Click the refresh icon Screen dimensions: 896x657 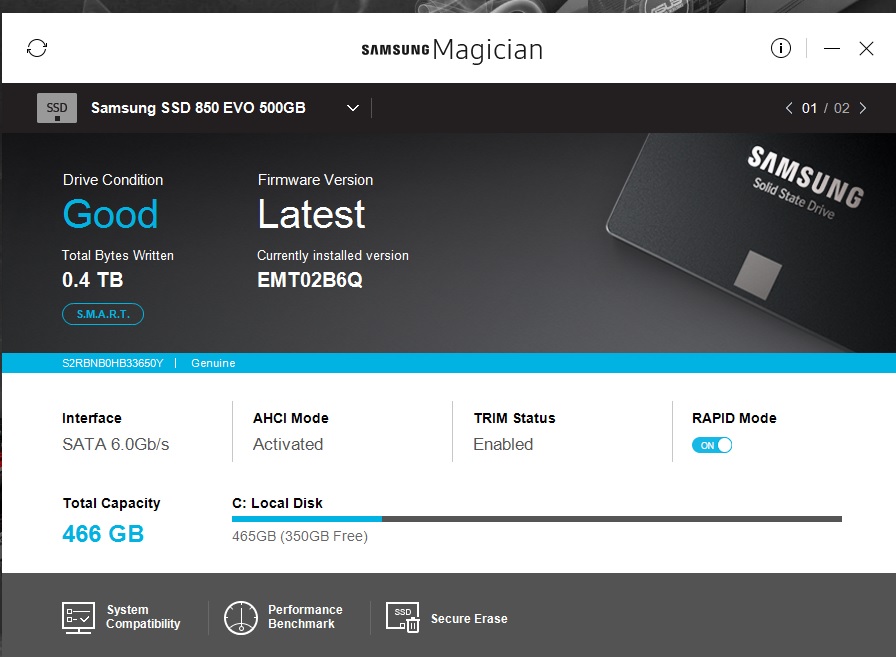(37, 49)
